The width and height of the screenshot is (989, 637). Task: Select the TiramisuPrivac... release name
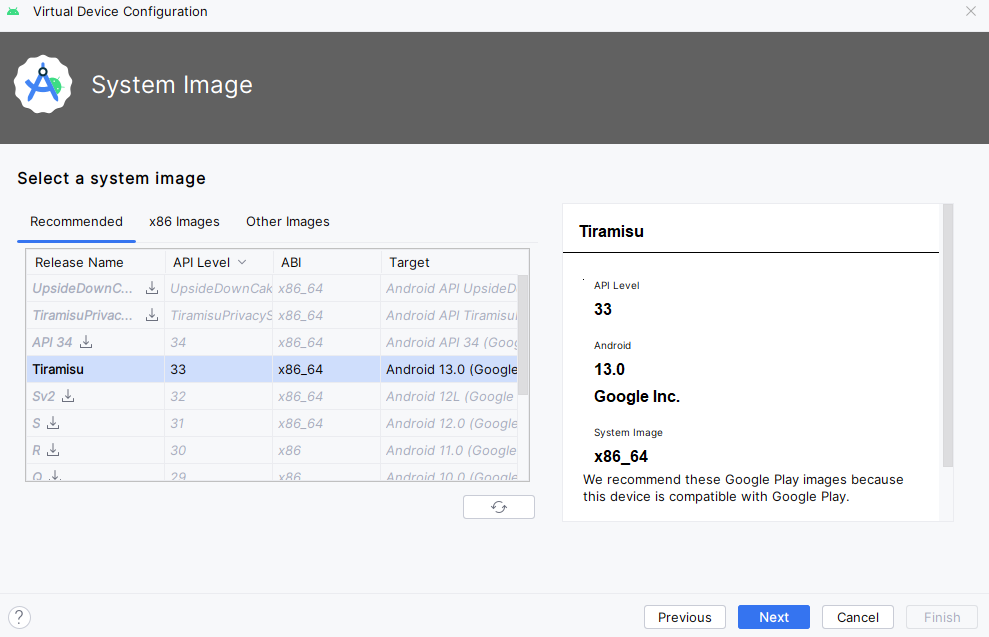(x=83, y=315)
